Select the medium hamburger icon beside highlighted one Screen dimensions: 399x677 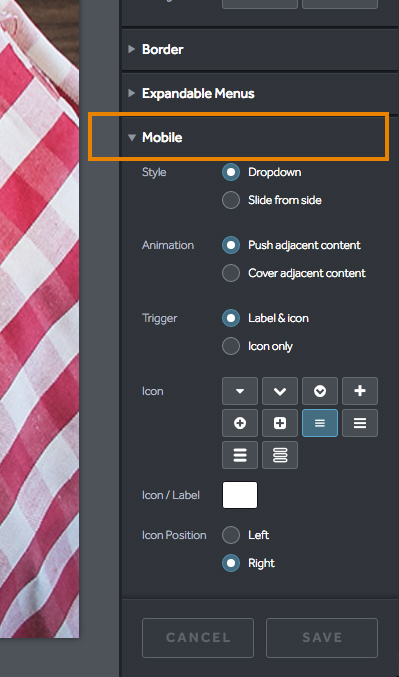[360, 423]
